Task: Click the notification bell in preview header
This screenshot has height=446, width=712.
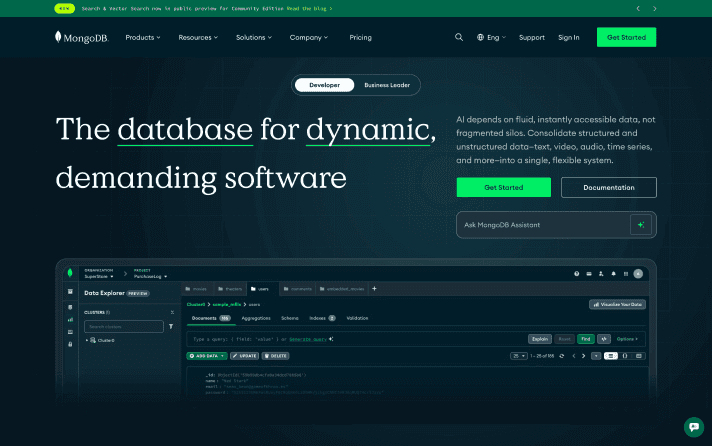Action: [x=613, y=274]
